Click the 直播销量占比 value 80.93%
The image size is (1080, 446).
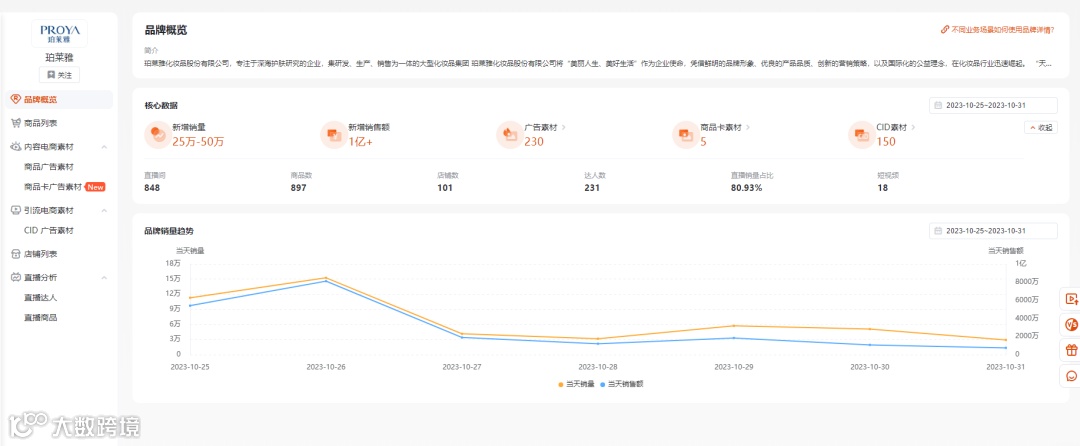point(747,187)
